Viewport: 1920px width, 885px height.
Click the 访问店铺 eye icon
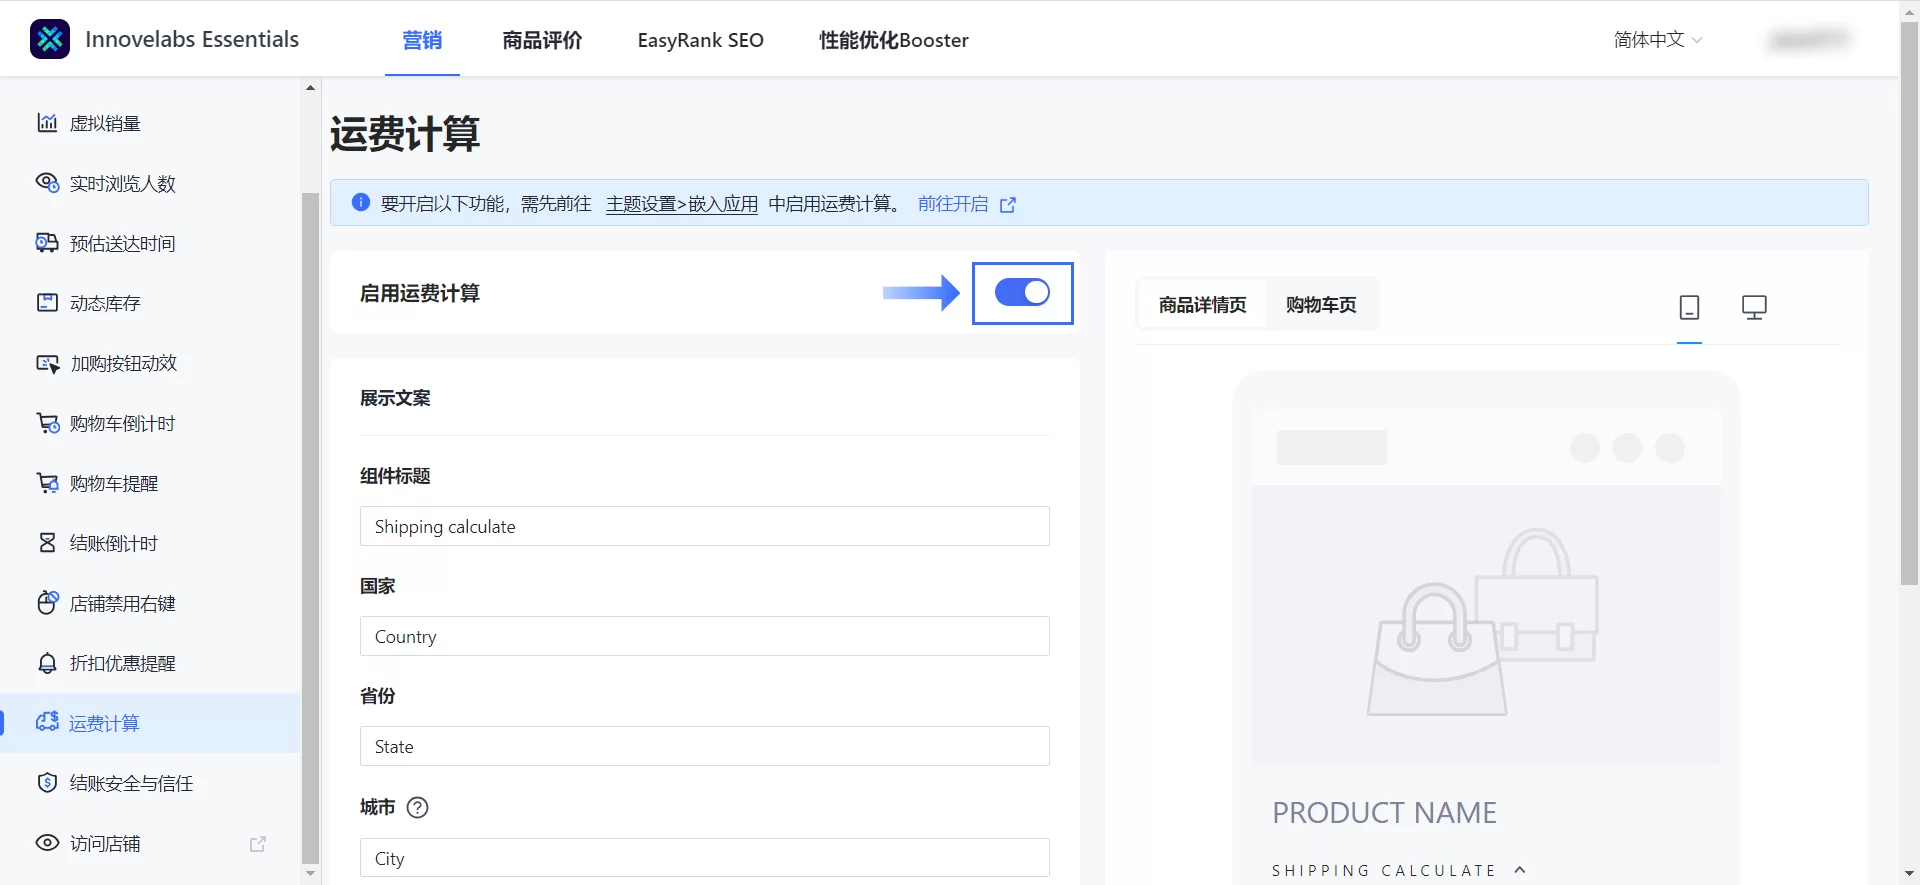[x=47, y=843]
